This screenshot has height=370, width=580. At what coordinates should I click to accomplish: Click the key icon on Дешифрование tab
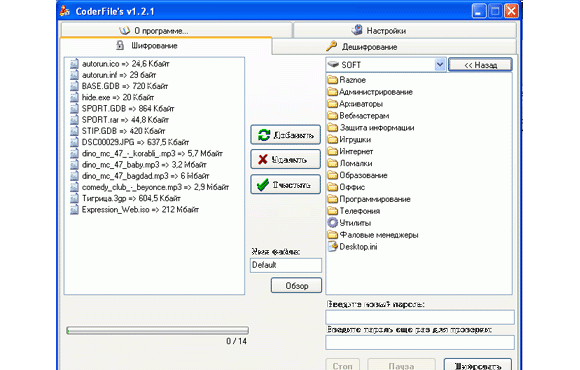pyautogui.click(x=331, y=46)
